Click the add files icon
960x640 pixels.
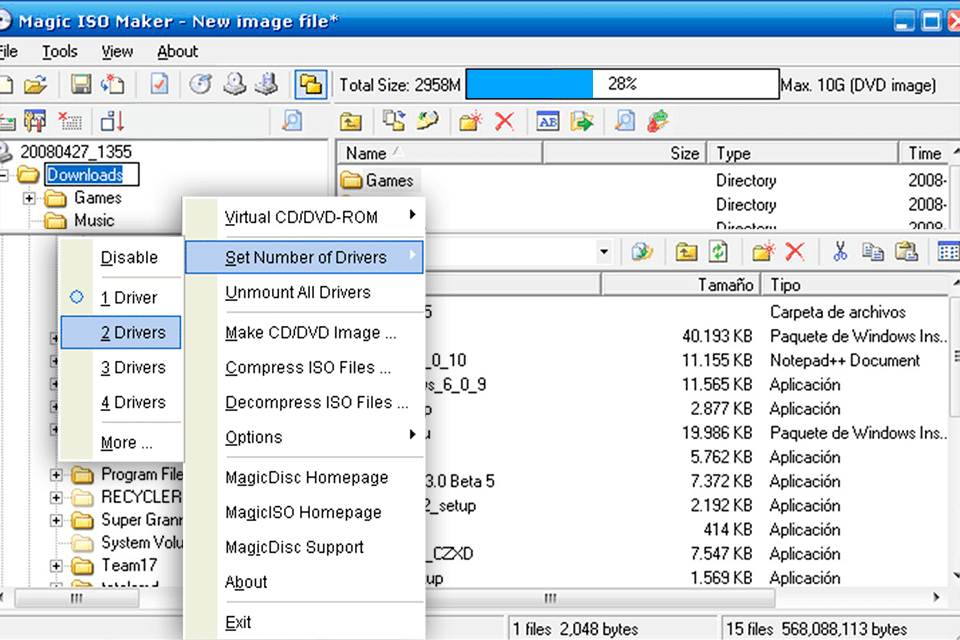pyautogui.click(x=394, y=121)
